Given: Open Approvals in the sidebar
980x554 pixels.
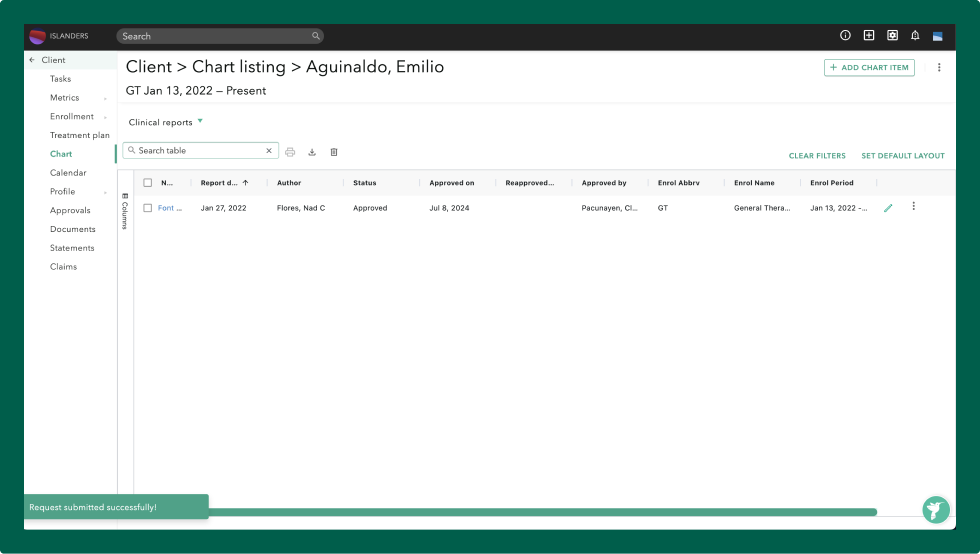Looking at the screenshot, I should [70, 210].
